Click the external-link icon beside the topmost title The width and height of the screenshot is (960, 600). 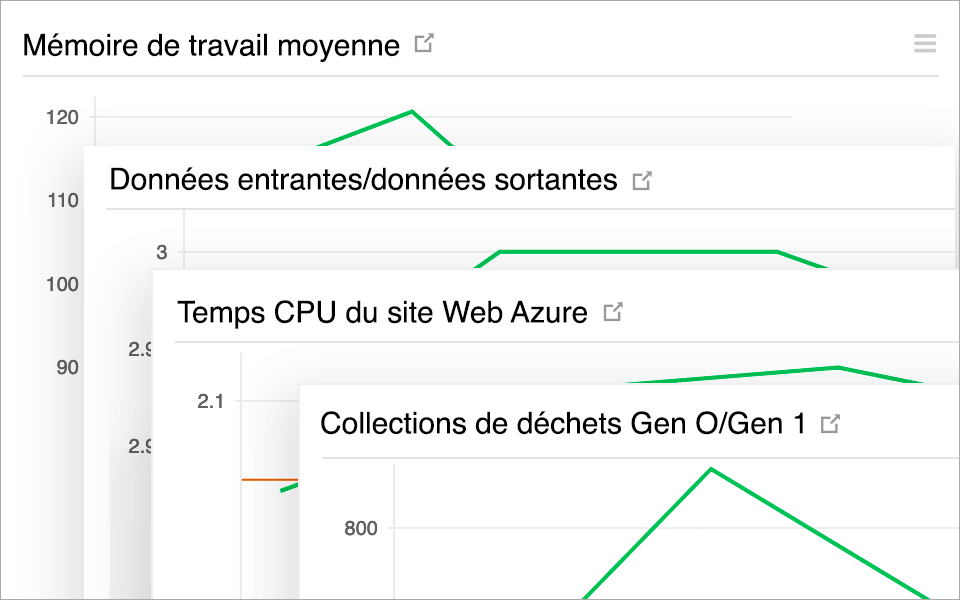click(424, 43)
